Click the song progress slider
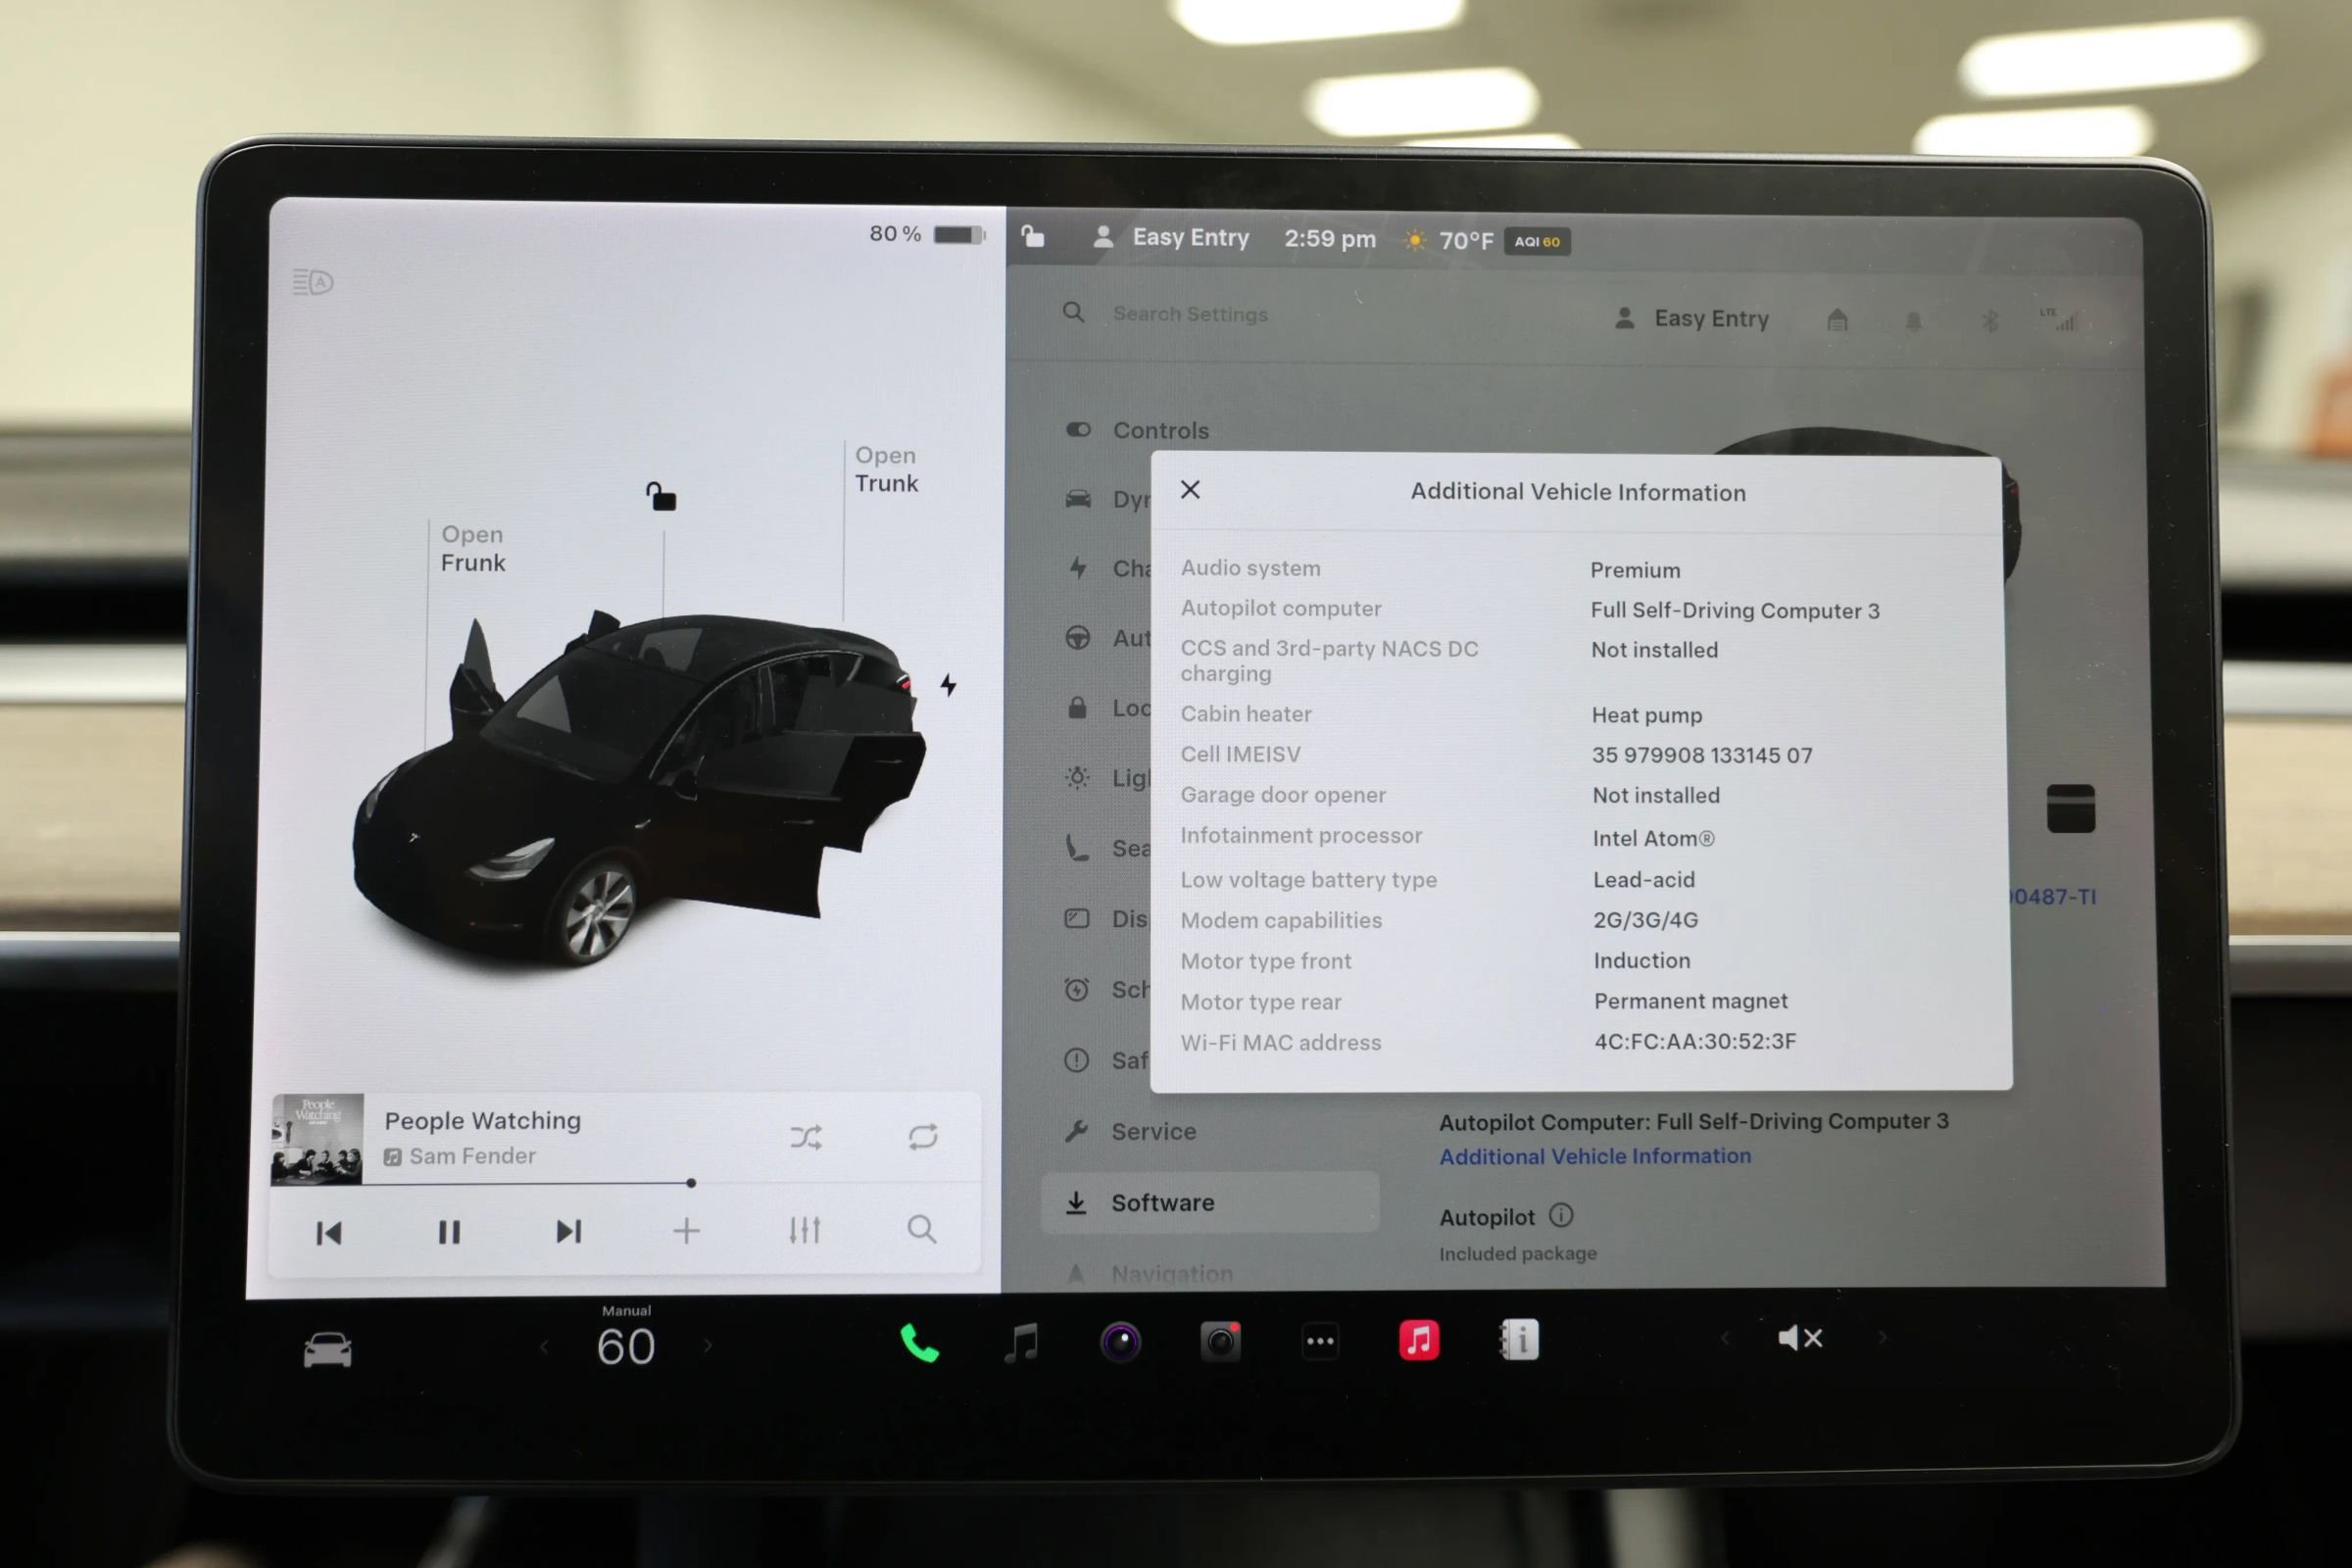2352x1568 pixels. point(691,1183)
